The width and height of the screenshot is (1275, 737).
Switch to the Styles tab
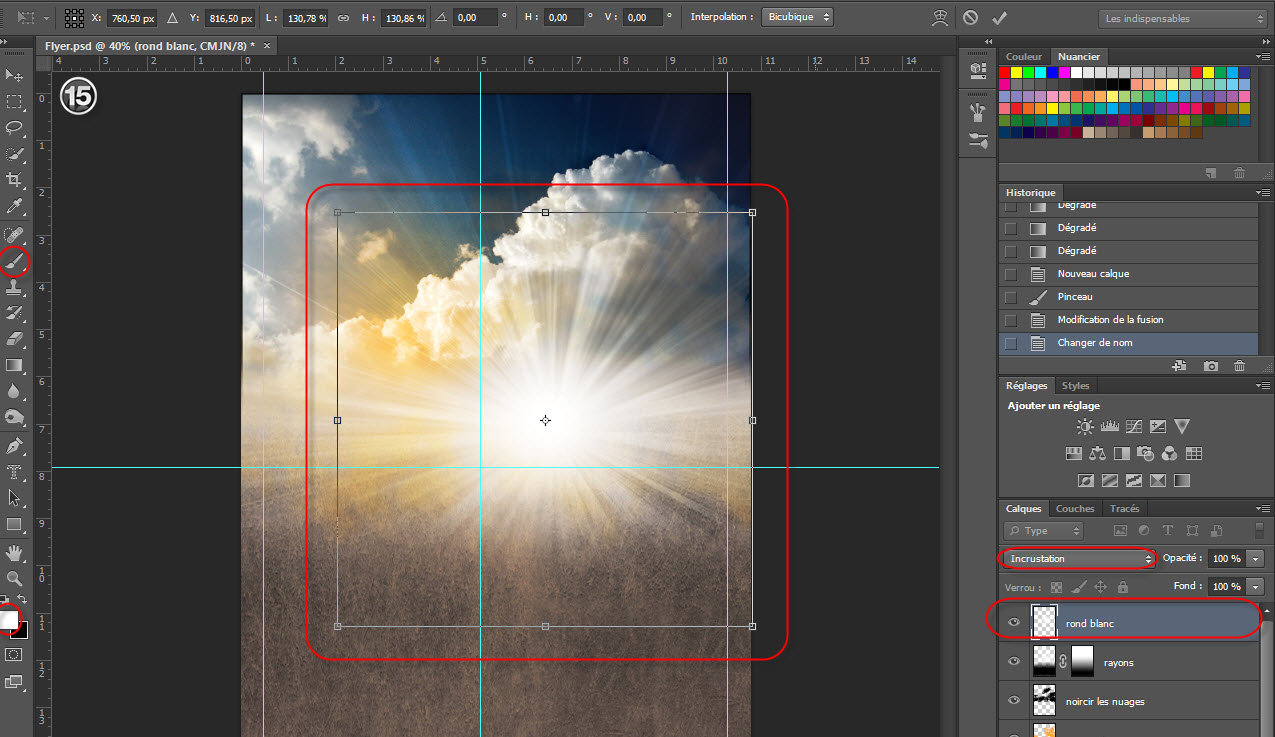[1075, 385]
